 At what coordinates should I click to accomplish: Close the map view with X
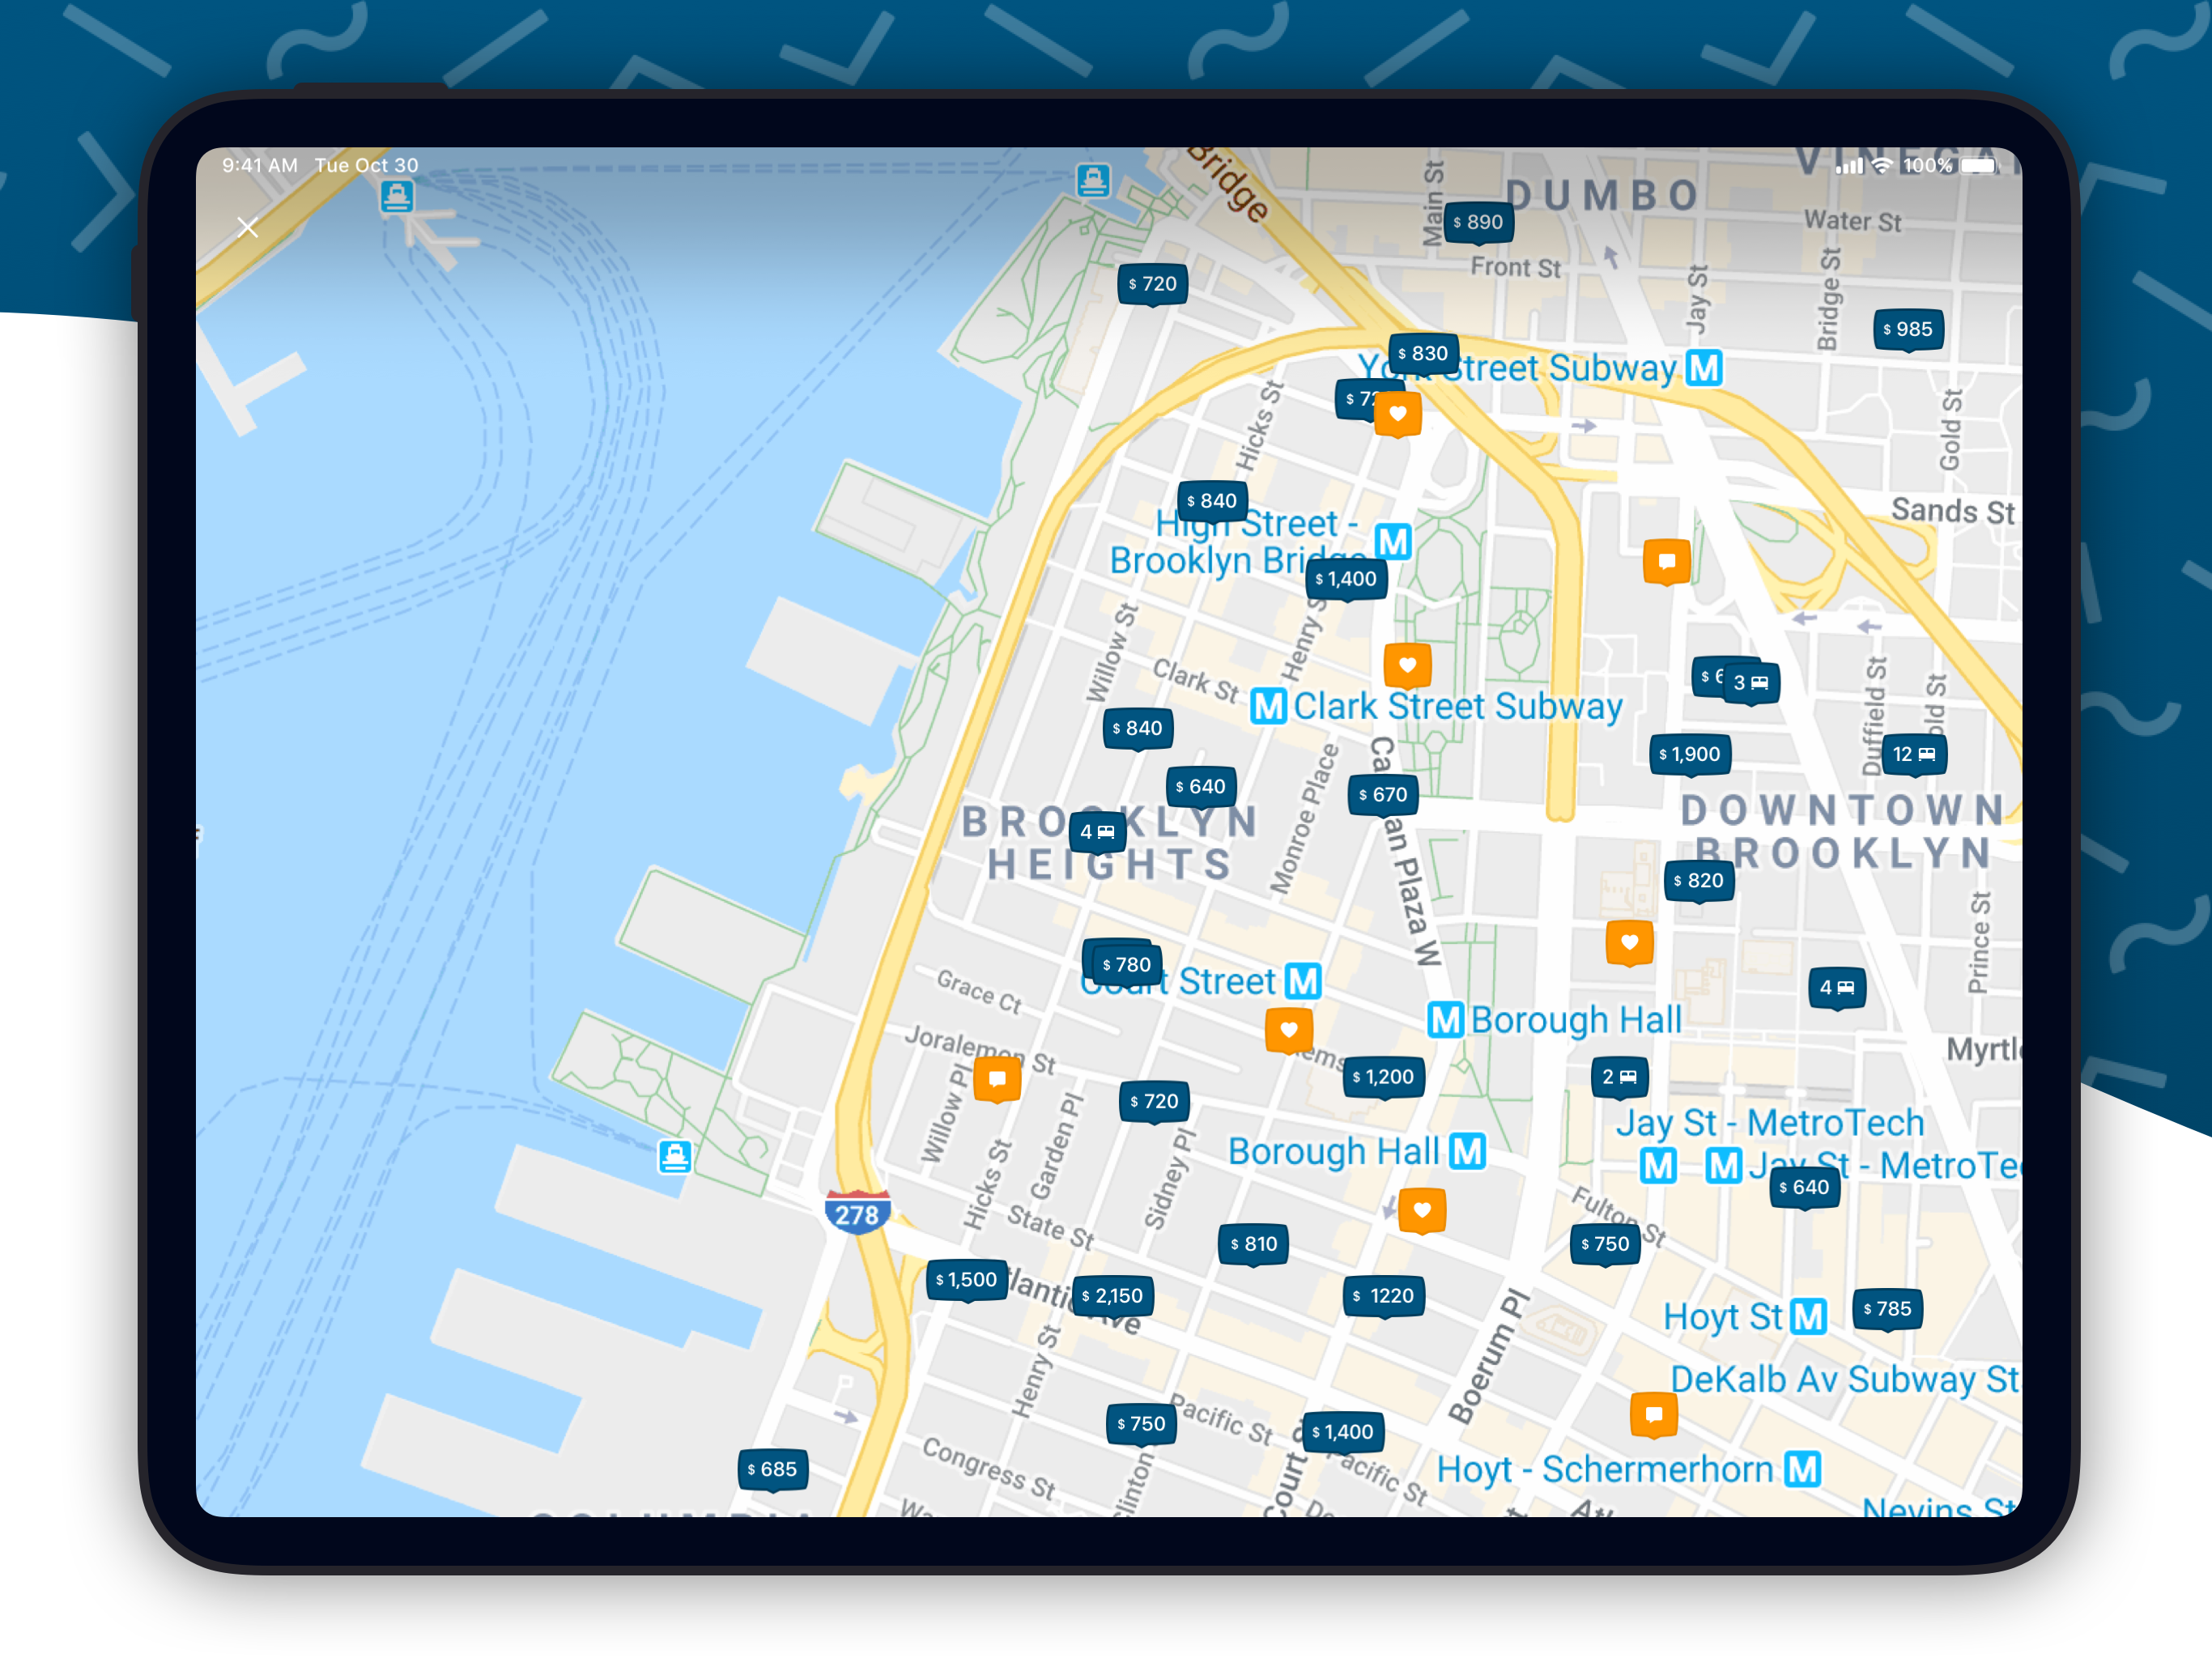click(247, 228)
